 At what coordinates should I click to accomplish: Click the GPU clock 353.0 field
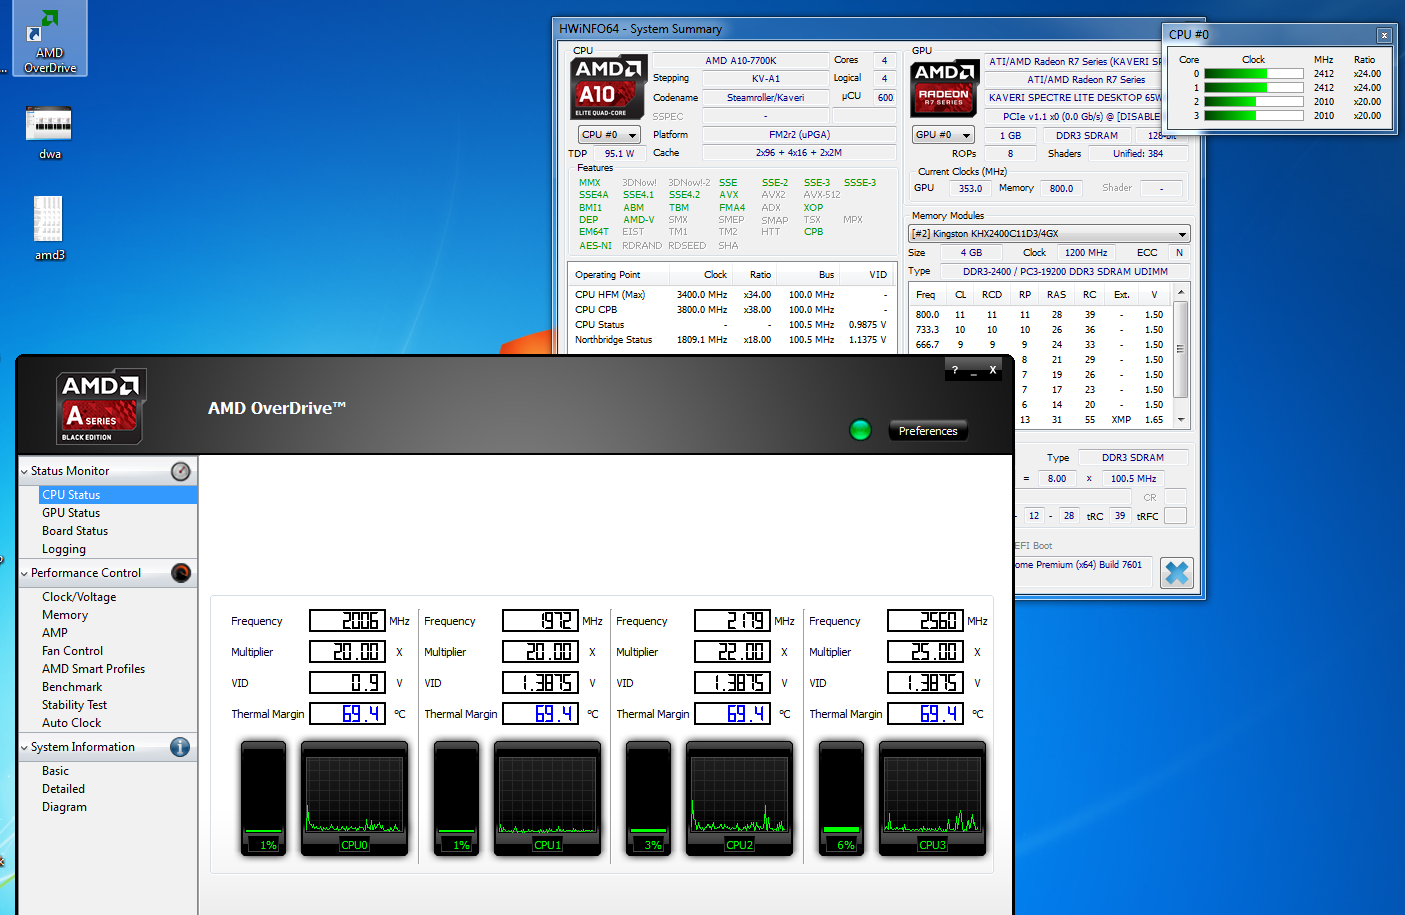click(x=970, y=188)
